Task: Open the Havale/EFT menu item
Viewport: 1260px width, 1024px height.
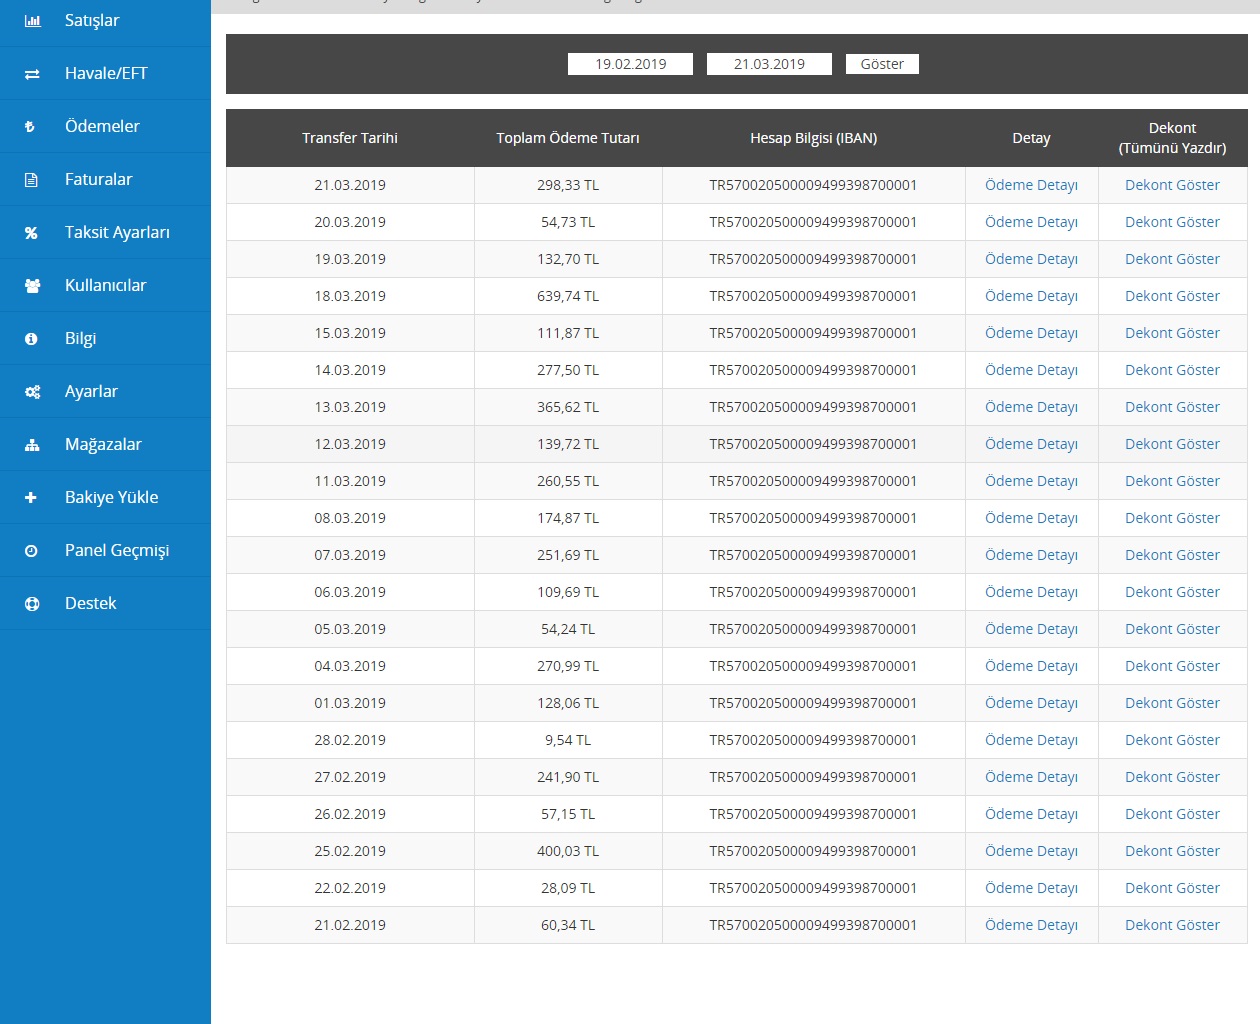Action: [105, 74]
